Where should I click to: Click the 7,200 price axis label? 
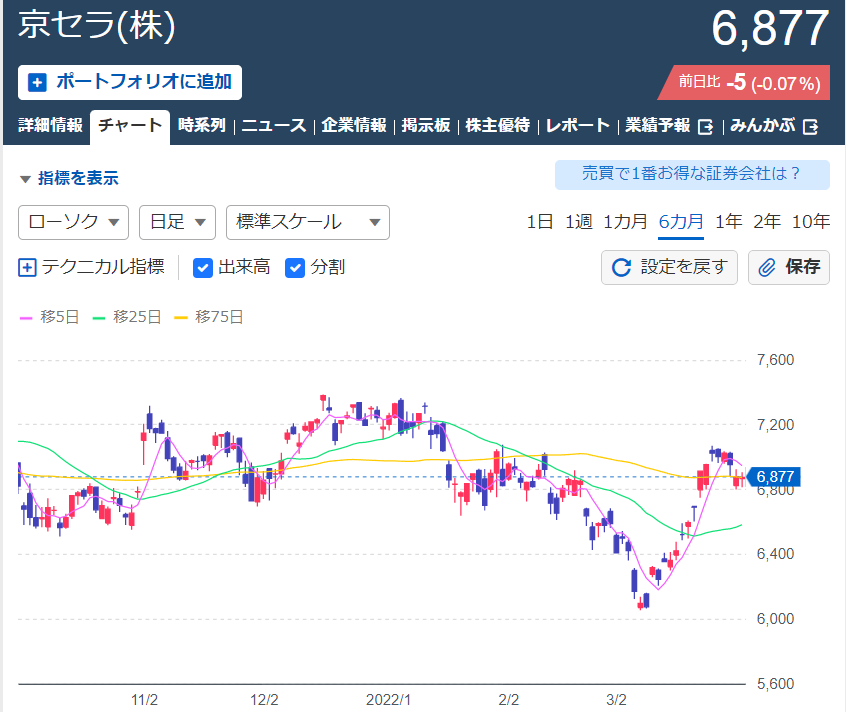coord(775,425)
